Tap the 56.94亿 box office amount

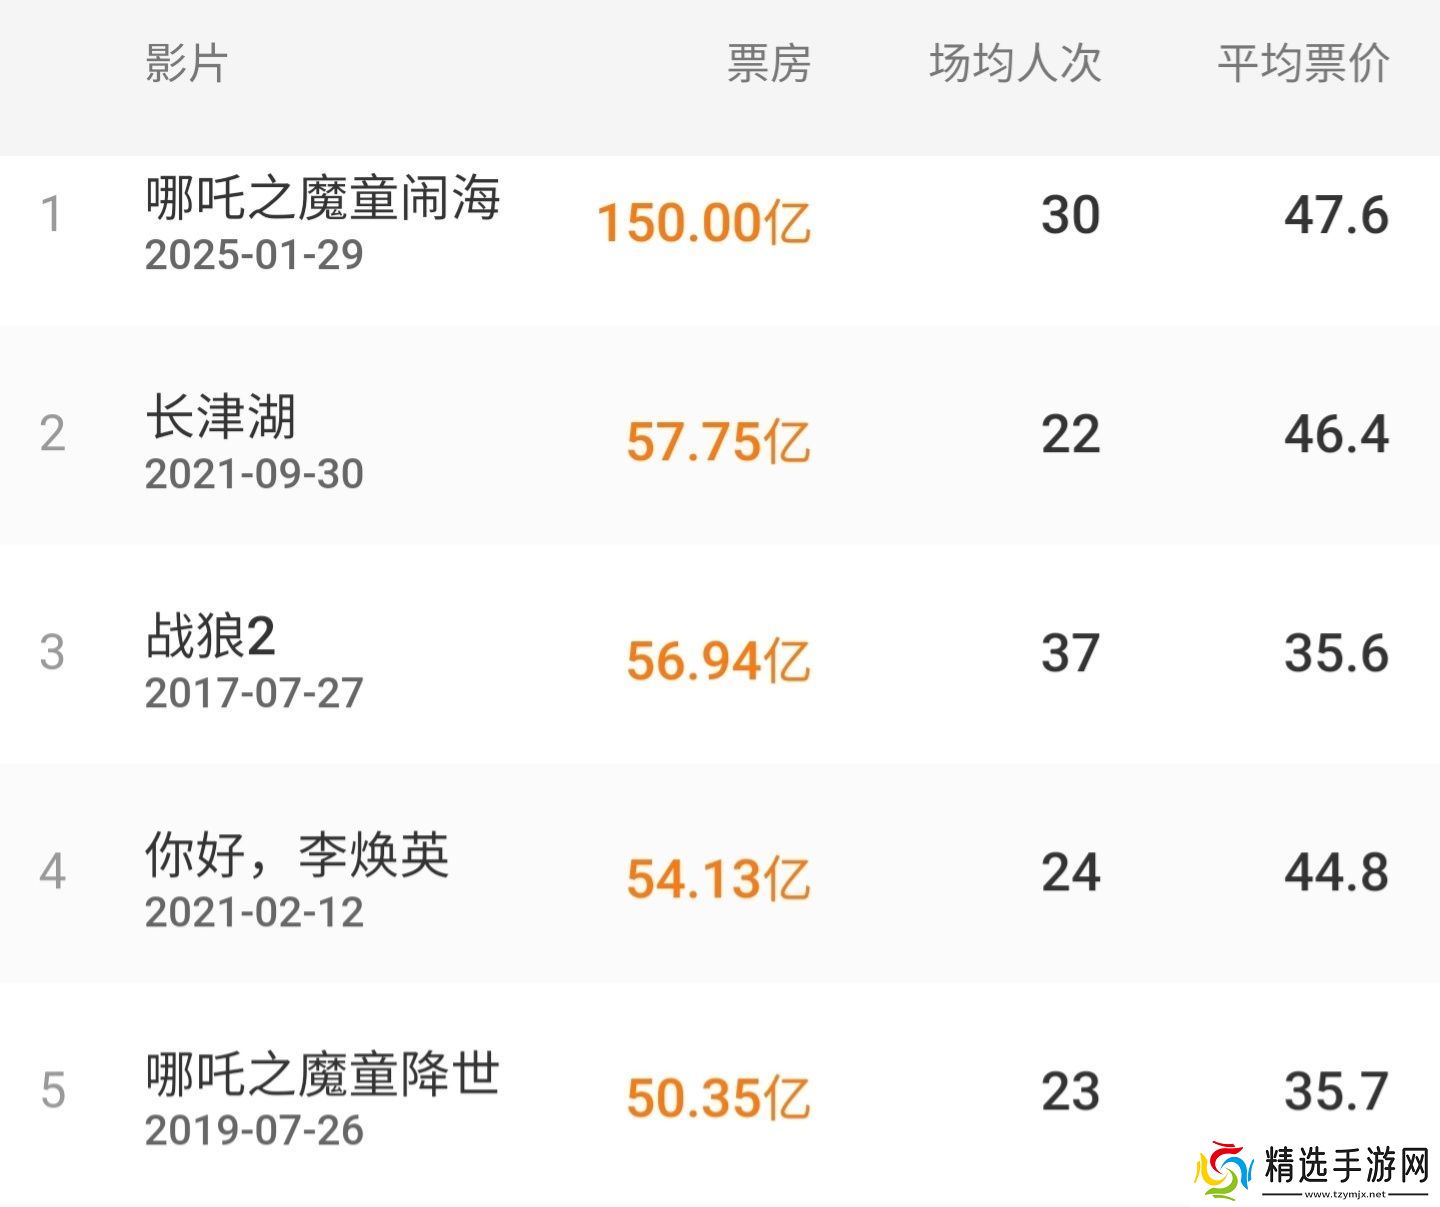[x=718, y=660]
